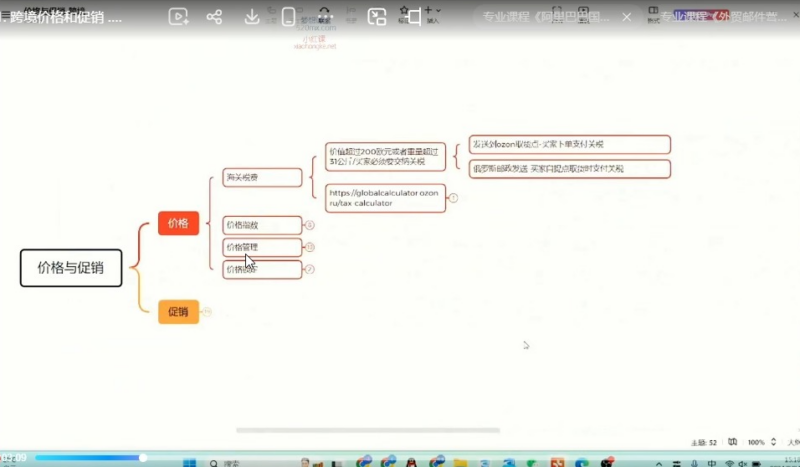This screenshot has height=467, width=800.
Task: Click the download icon in the video top bar
Action: (x=252, y=17)
